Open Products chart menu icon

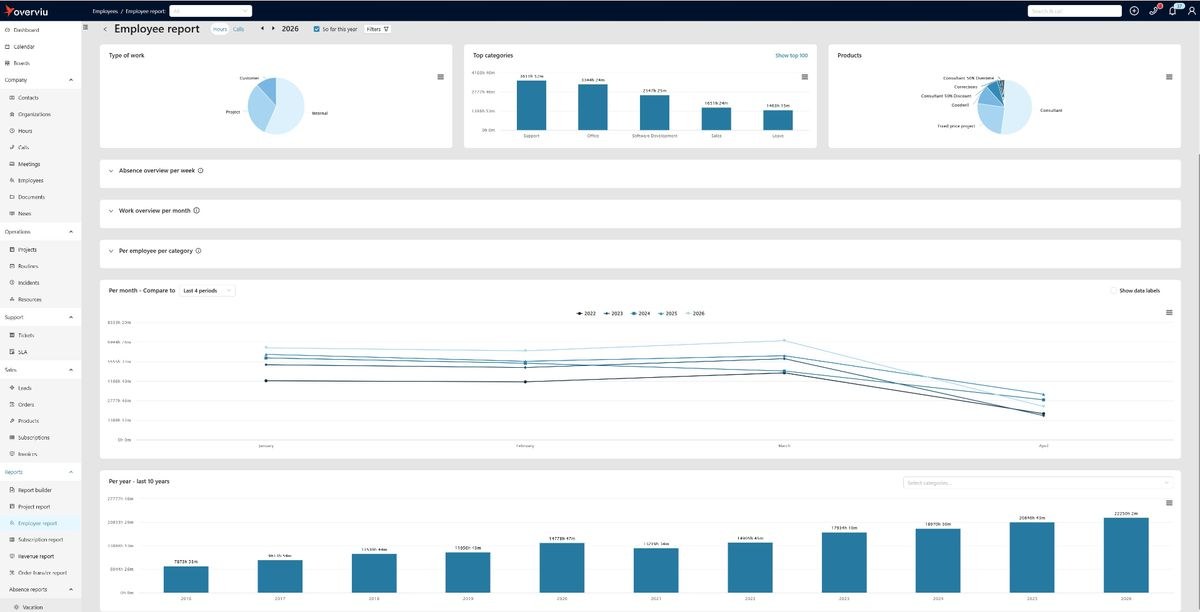1169,77
